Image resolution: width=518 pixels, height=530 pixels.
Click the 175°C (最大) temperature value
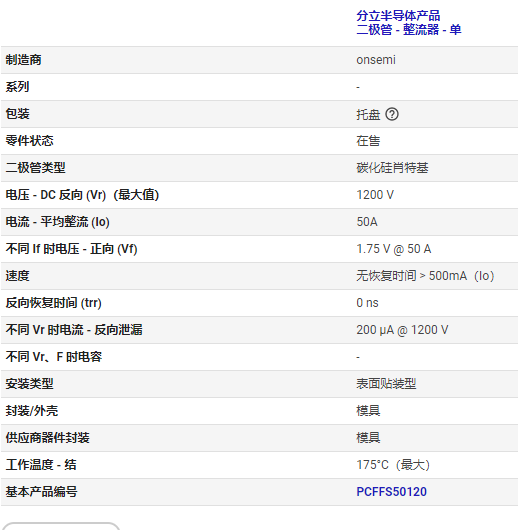pos(393,465)
